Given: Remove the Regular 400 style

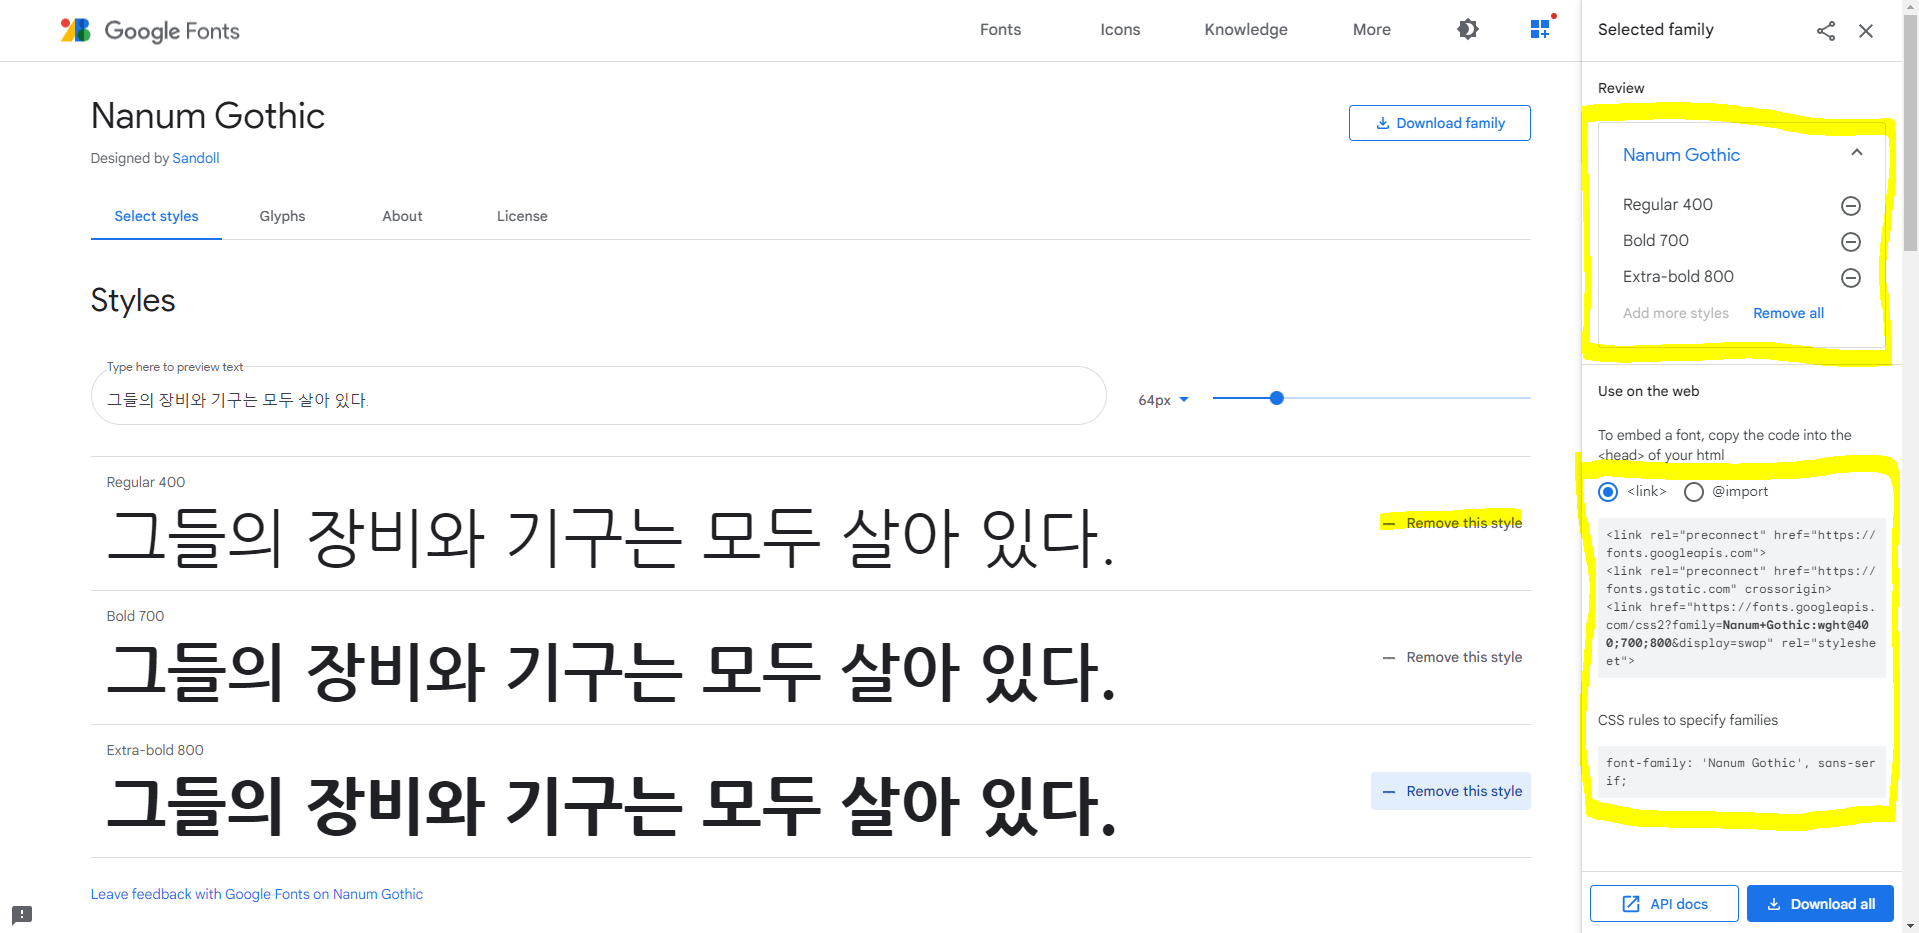Looking at the screenshot, I should click(x=1451, y=523).
